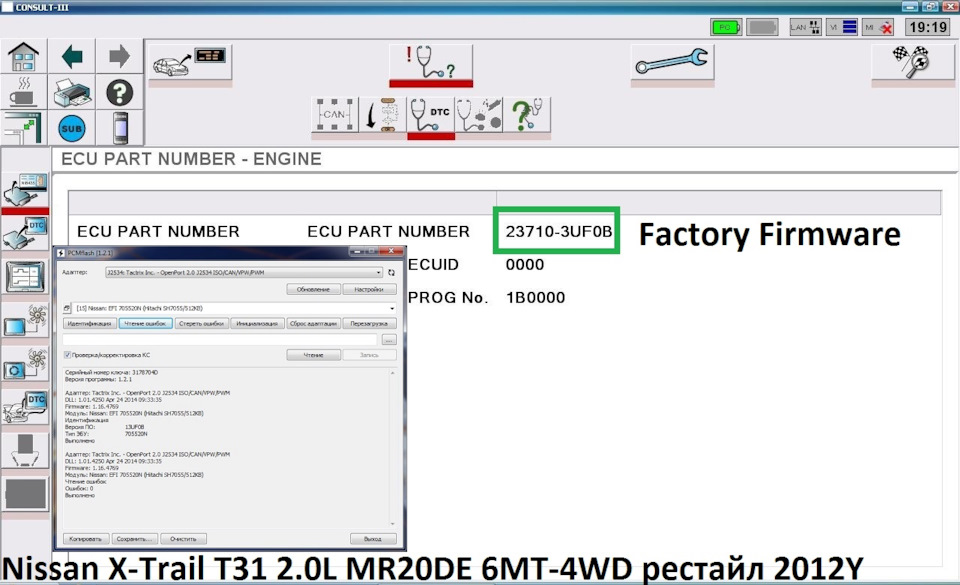Image resolution: width=960 pixels, height=585 pixels.
Task: Select the DTC stethoscope tab icon
Action: pos(430,114)
